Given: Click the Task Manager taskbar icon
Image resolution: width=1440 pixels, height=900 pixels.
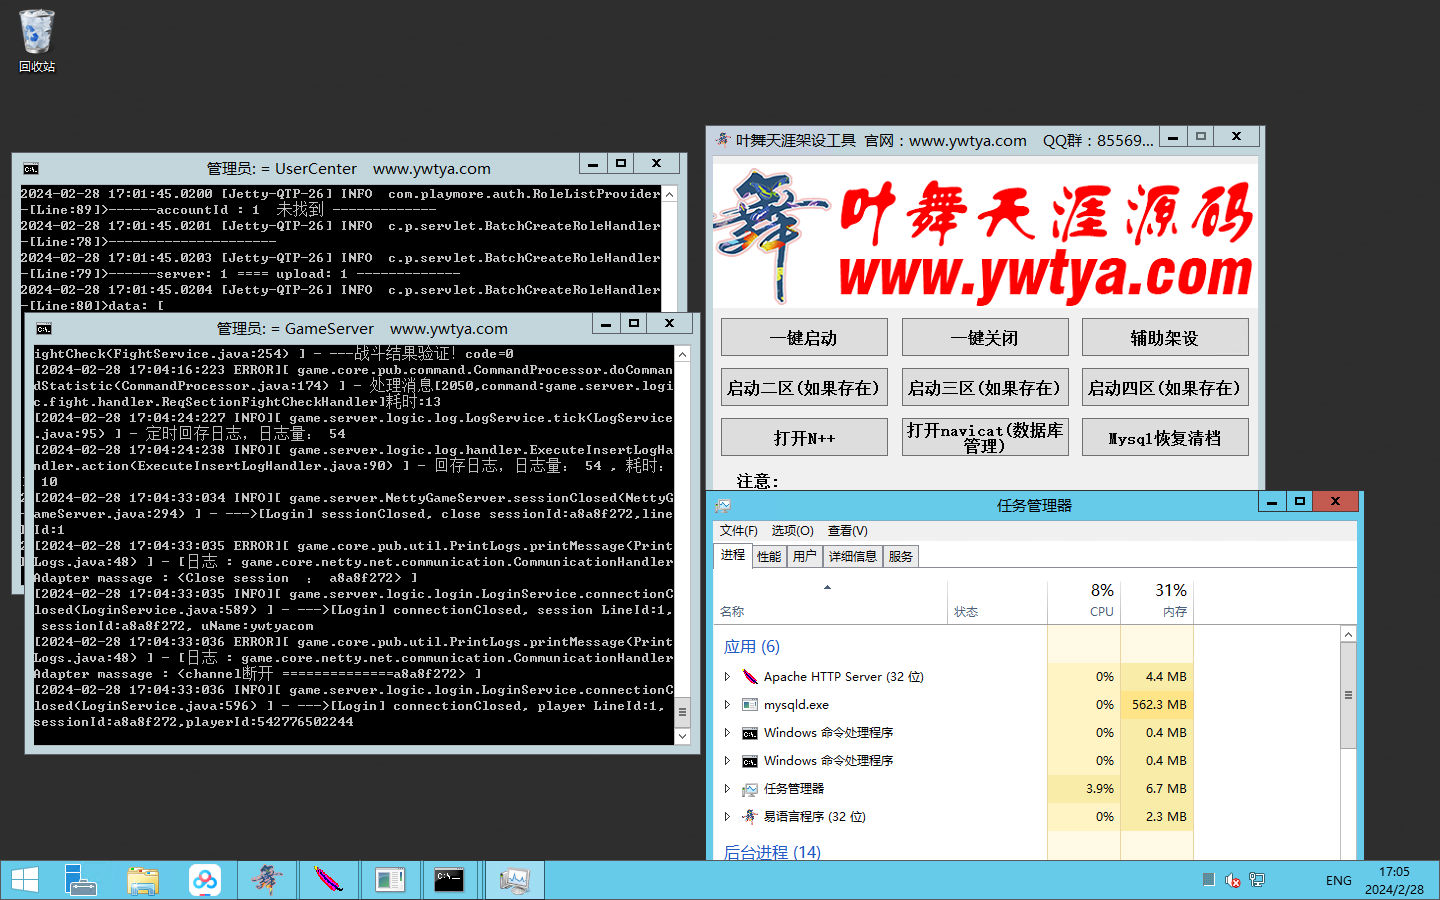Looking at the screenshot, I should (515, 880).
